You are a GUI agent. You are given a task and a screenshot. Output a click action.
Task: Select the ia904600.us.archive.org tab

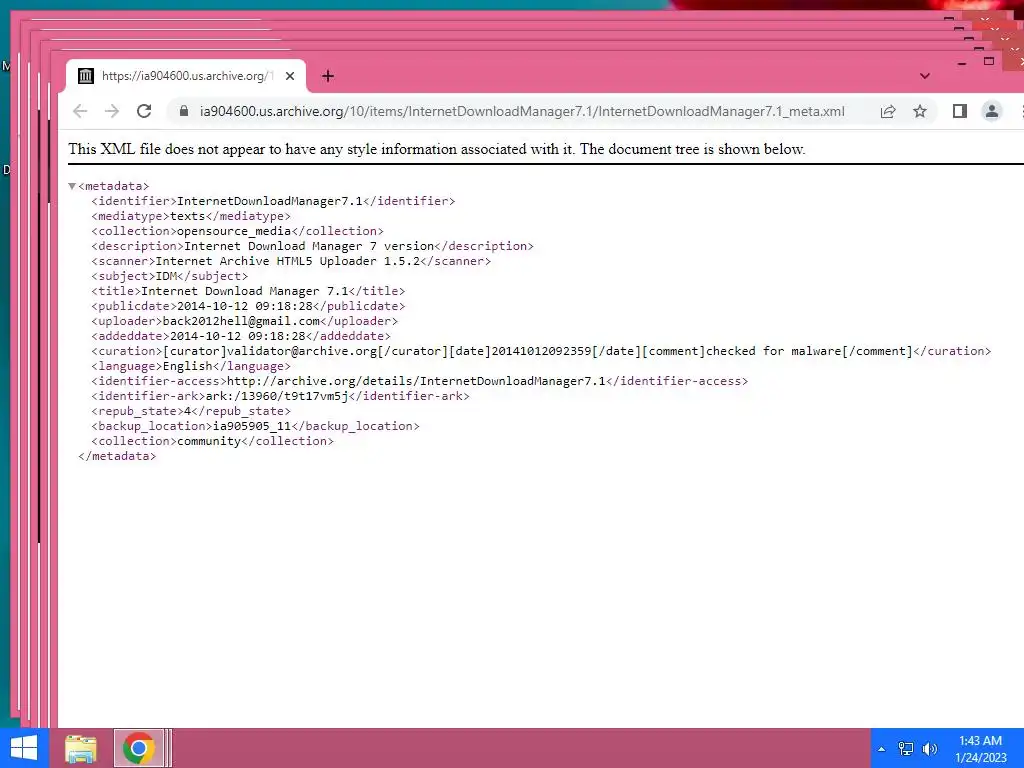pos(185,76)
